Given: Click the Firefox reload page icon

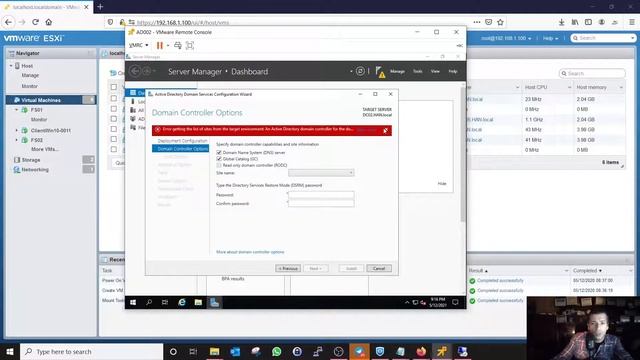Looking at the screenshot, I should pos(36,22).
